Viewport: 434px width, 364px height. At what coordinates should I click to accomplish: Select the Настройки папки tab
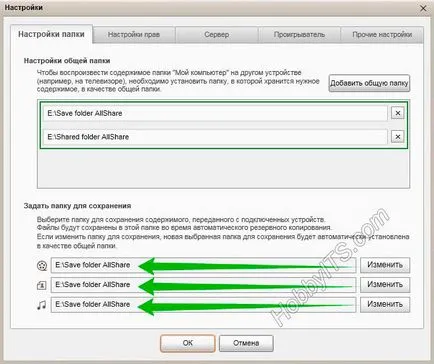(x=51, y=34)
